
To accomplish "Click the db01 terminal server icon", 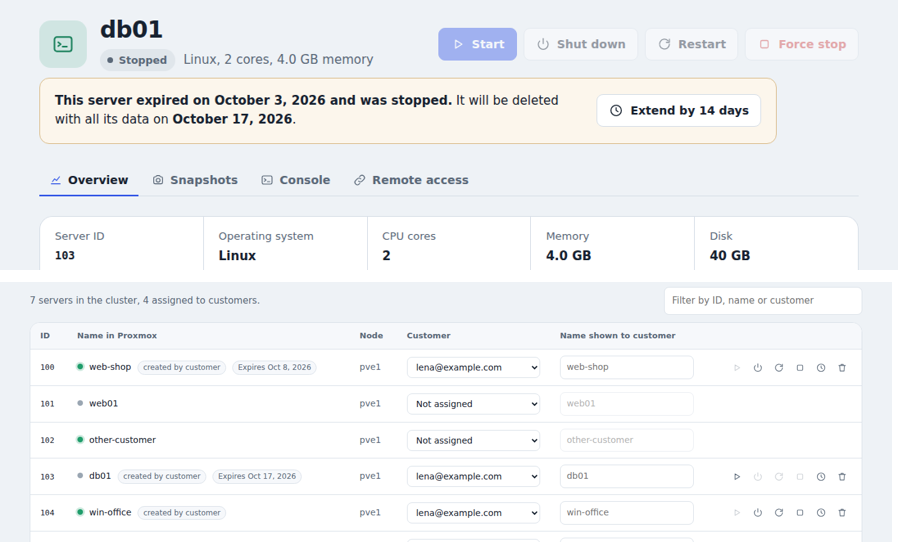I will (x=63, y=44).
